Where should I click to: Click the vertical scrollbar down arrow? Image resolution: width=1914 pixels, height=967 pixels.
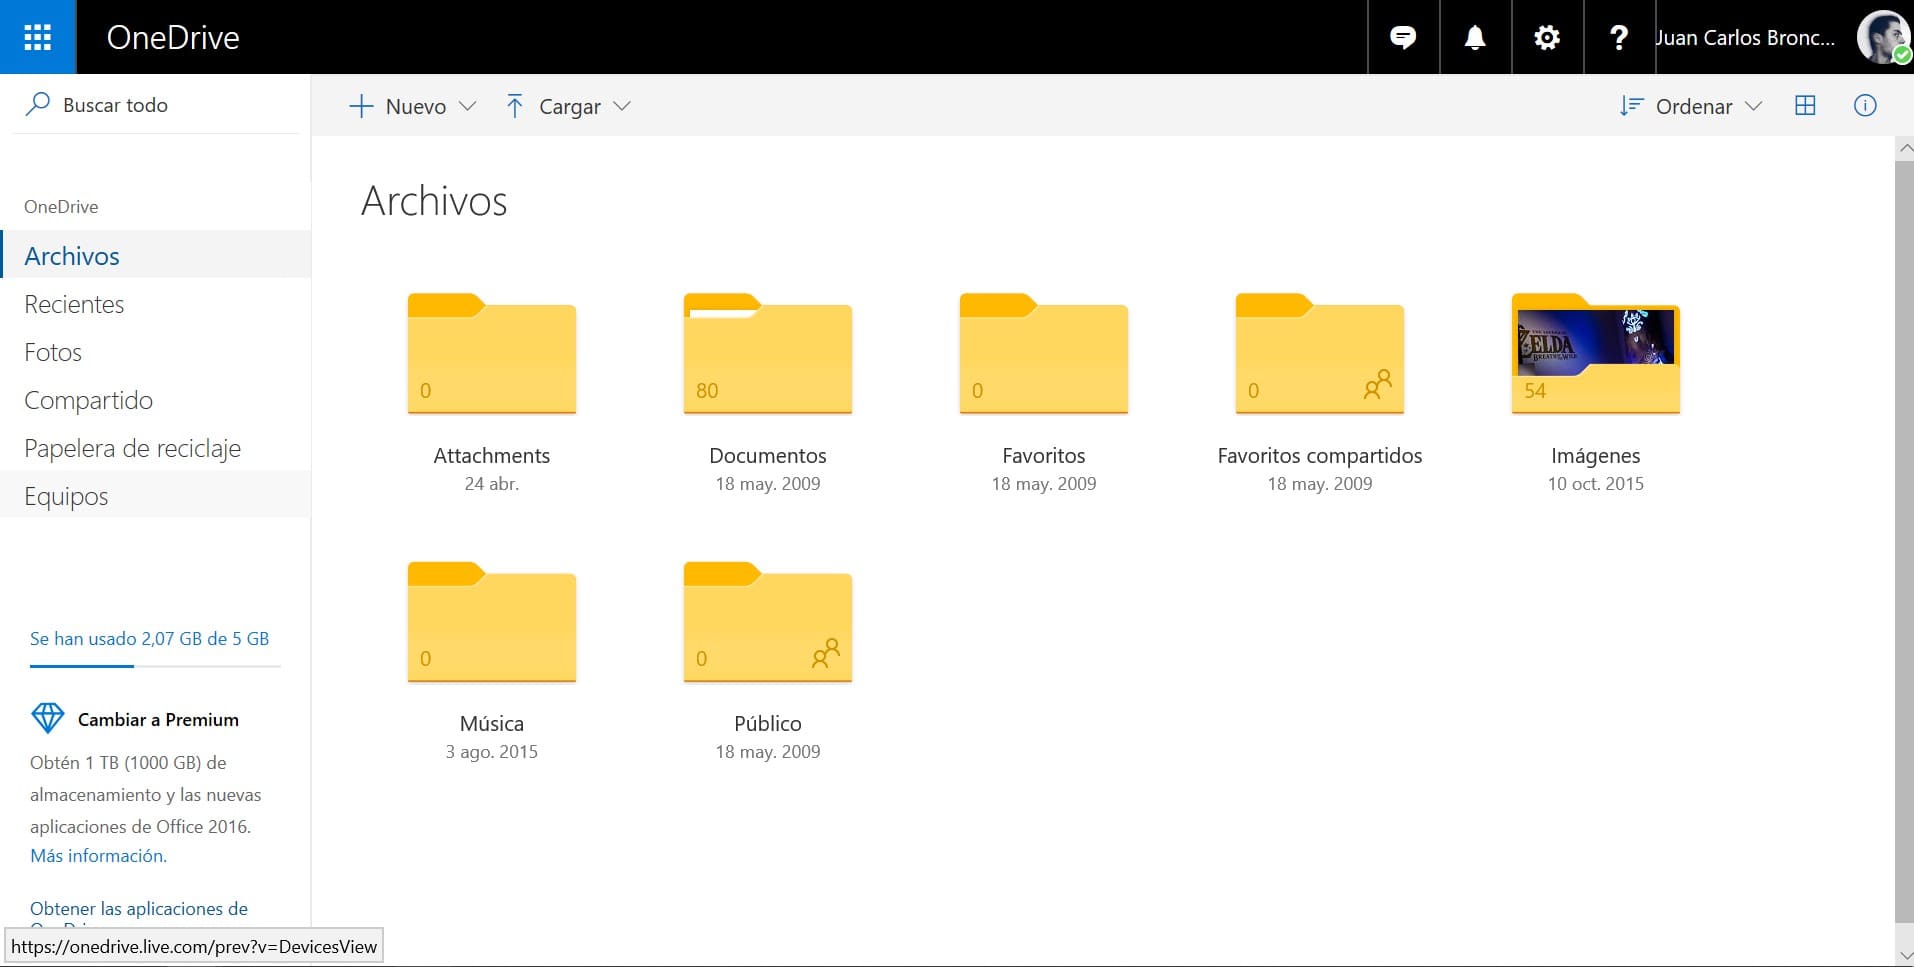(1904, 956)
